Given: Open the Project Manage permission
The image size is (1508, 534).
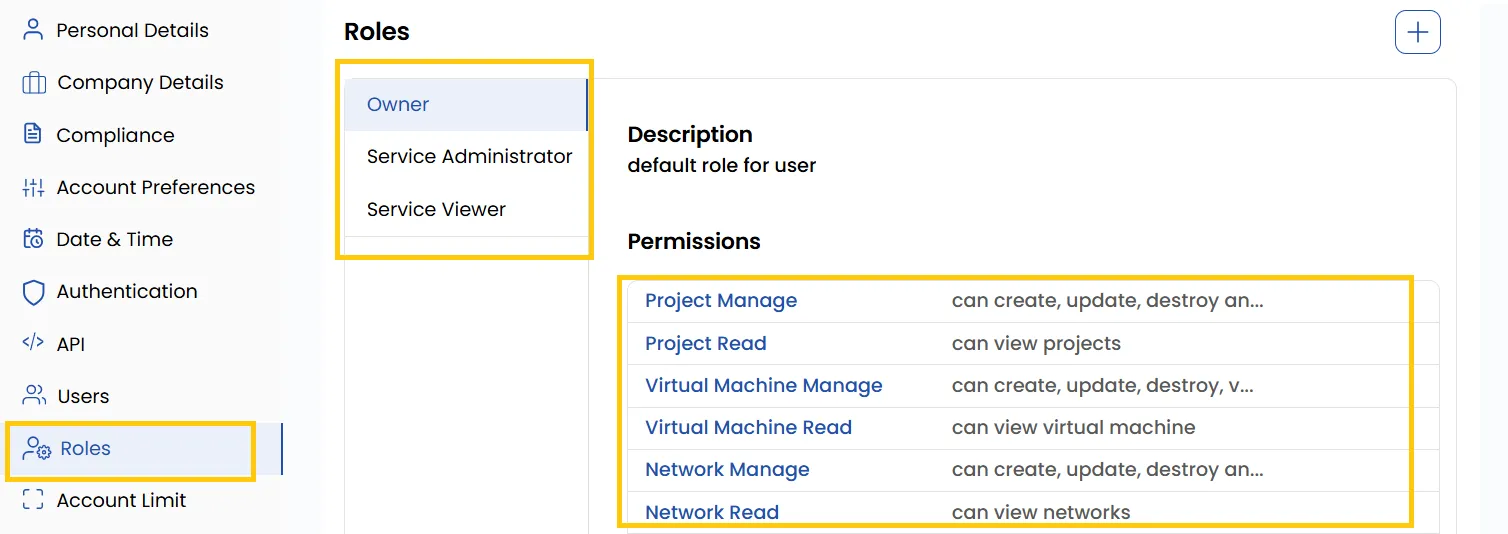Looking at the screenshot, I should pyautogui.click(x=721, y=301).
